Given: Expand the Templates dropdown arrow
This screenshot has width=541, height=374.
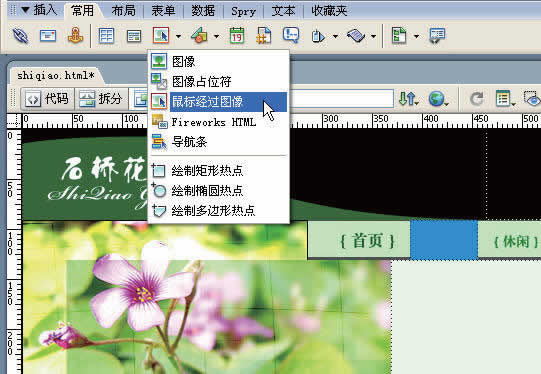Looking at the screenshot, I should point(416,36).
